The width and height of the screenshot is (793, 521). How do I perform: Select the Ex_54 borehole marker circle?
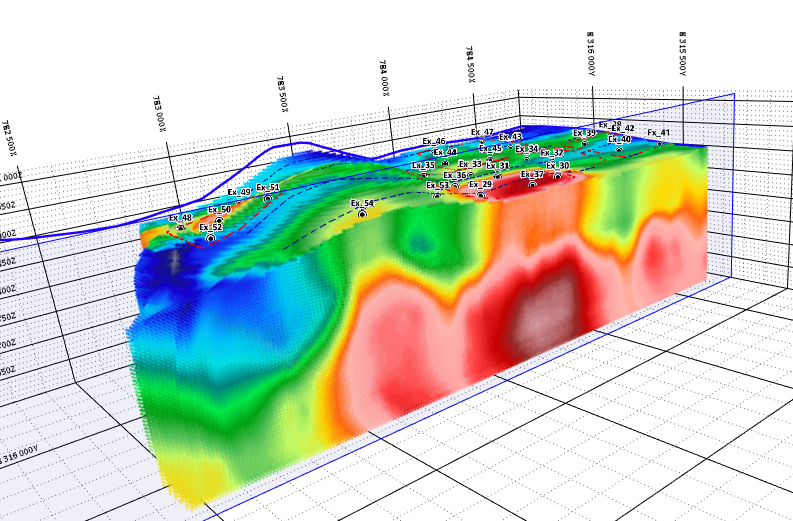click(x=362, y=214)
